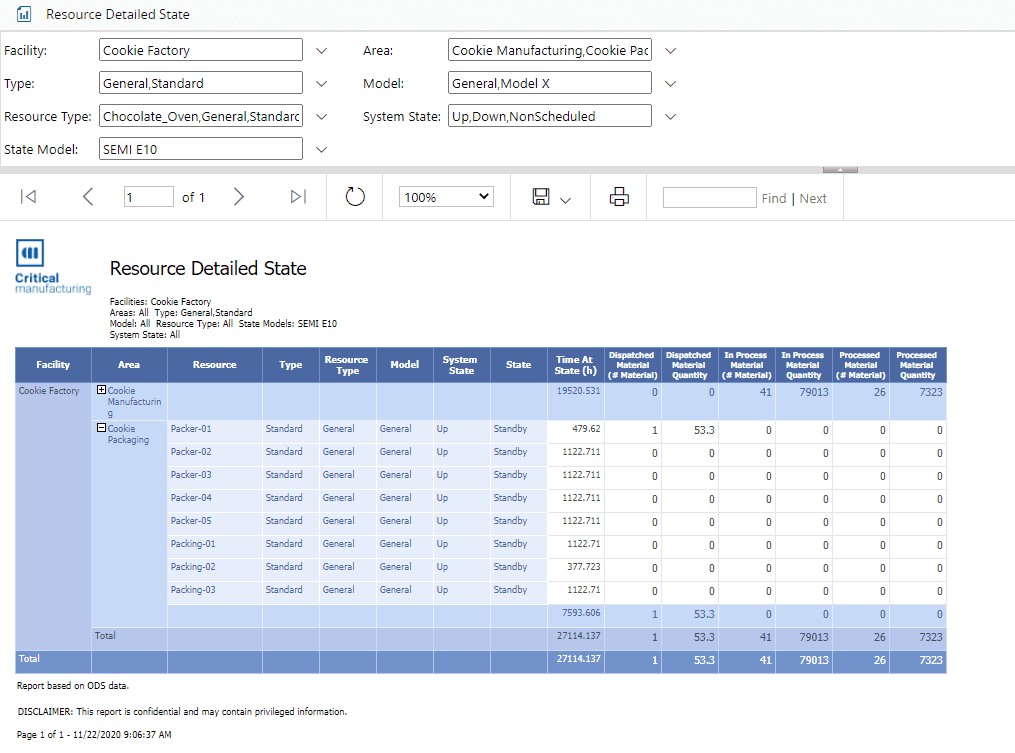Open the Area dropdown chevron
Screen dimensions: 1015x753
pyautogui.click(x=671, y=50)
